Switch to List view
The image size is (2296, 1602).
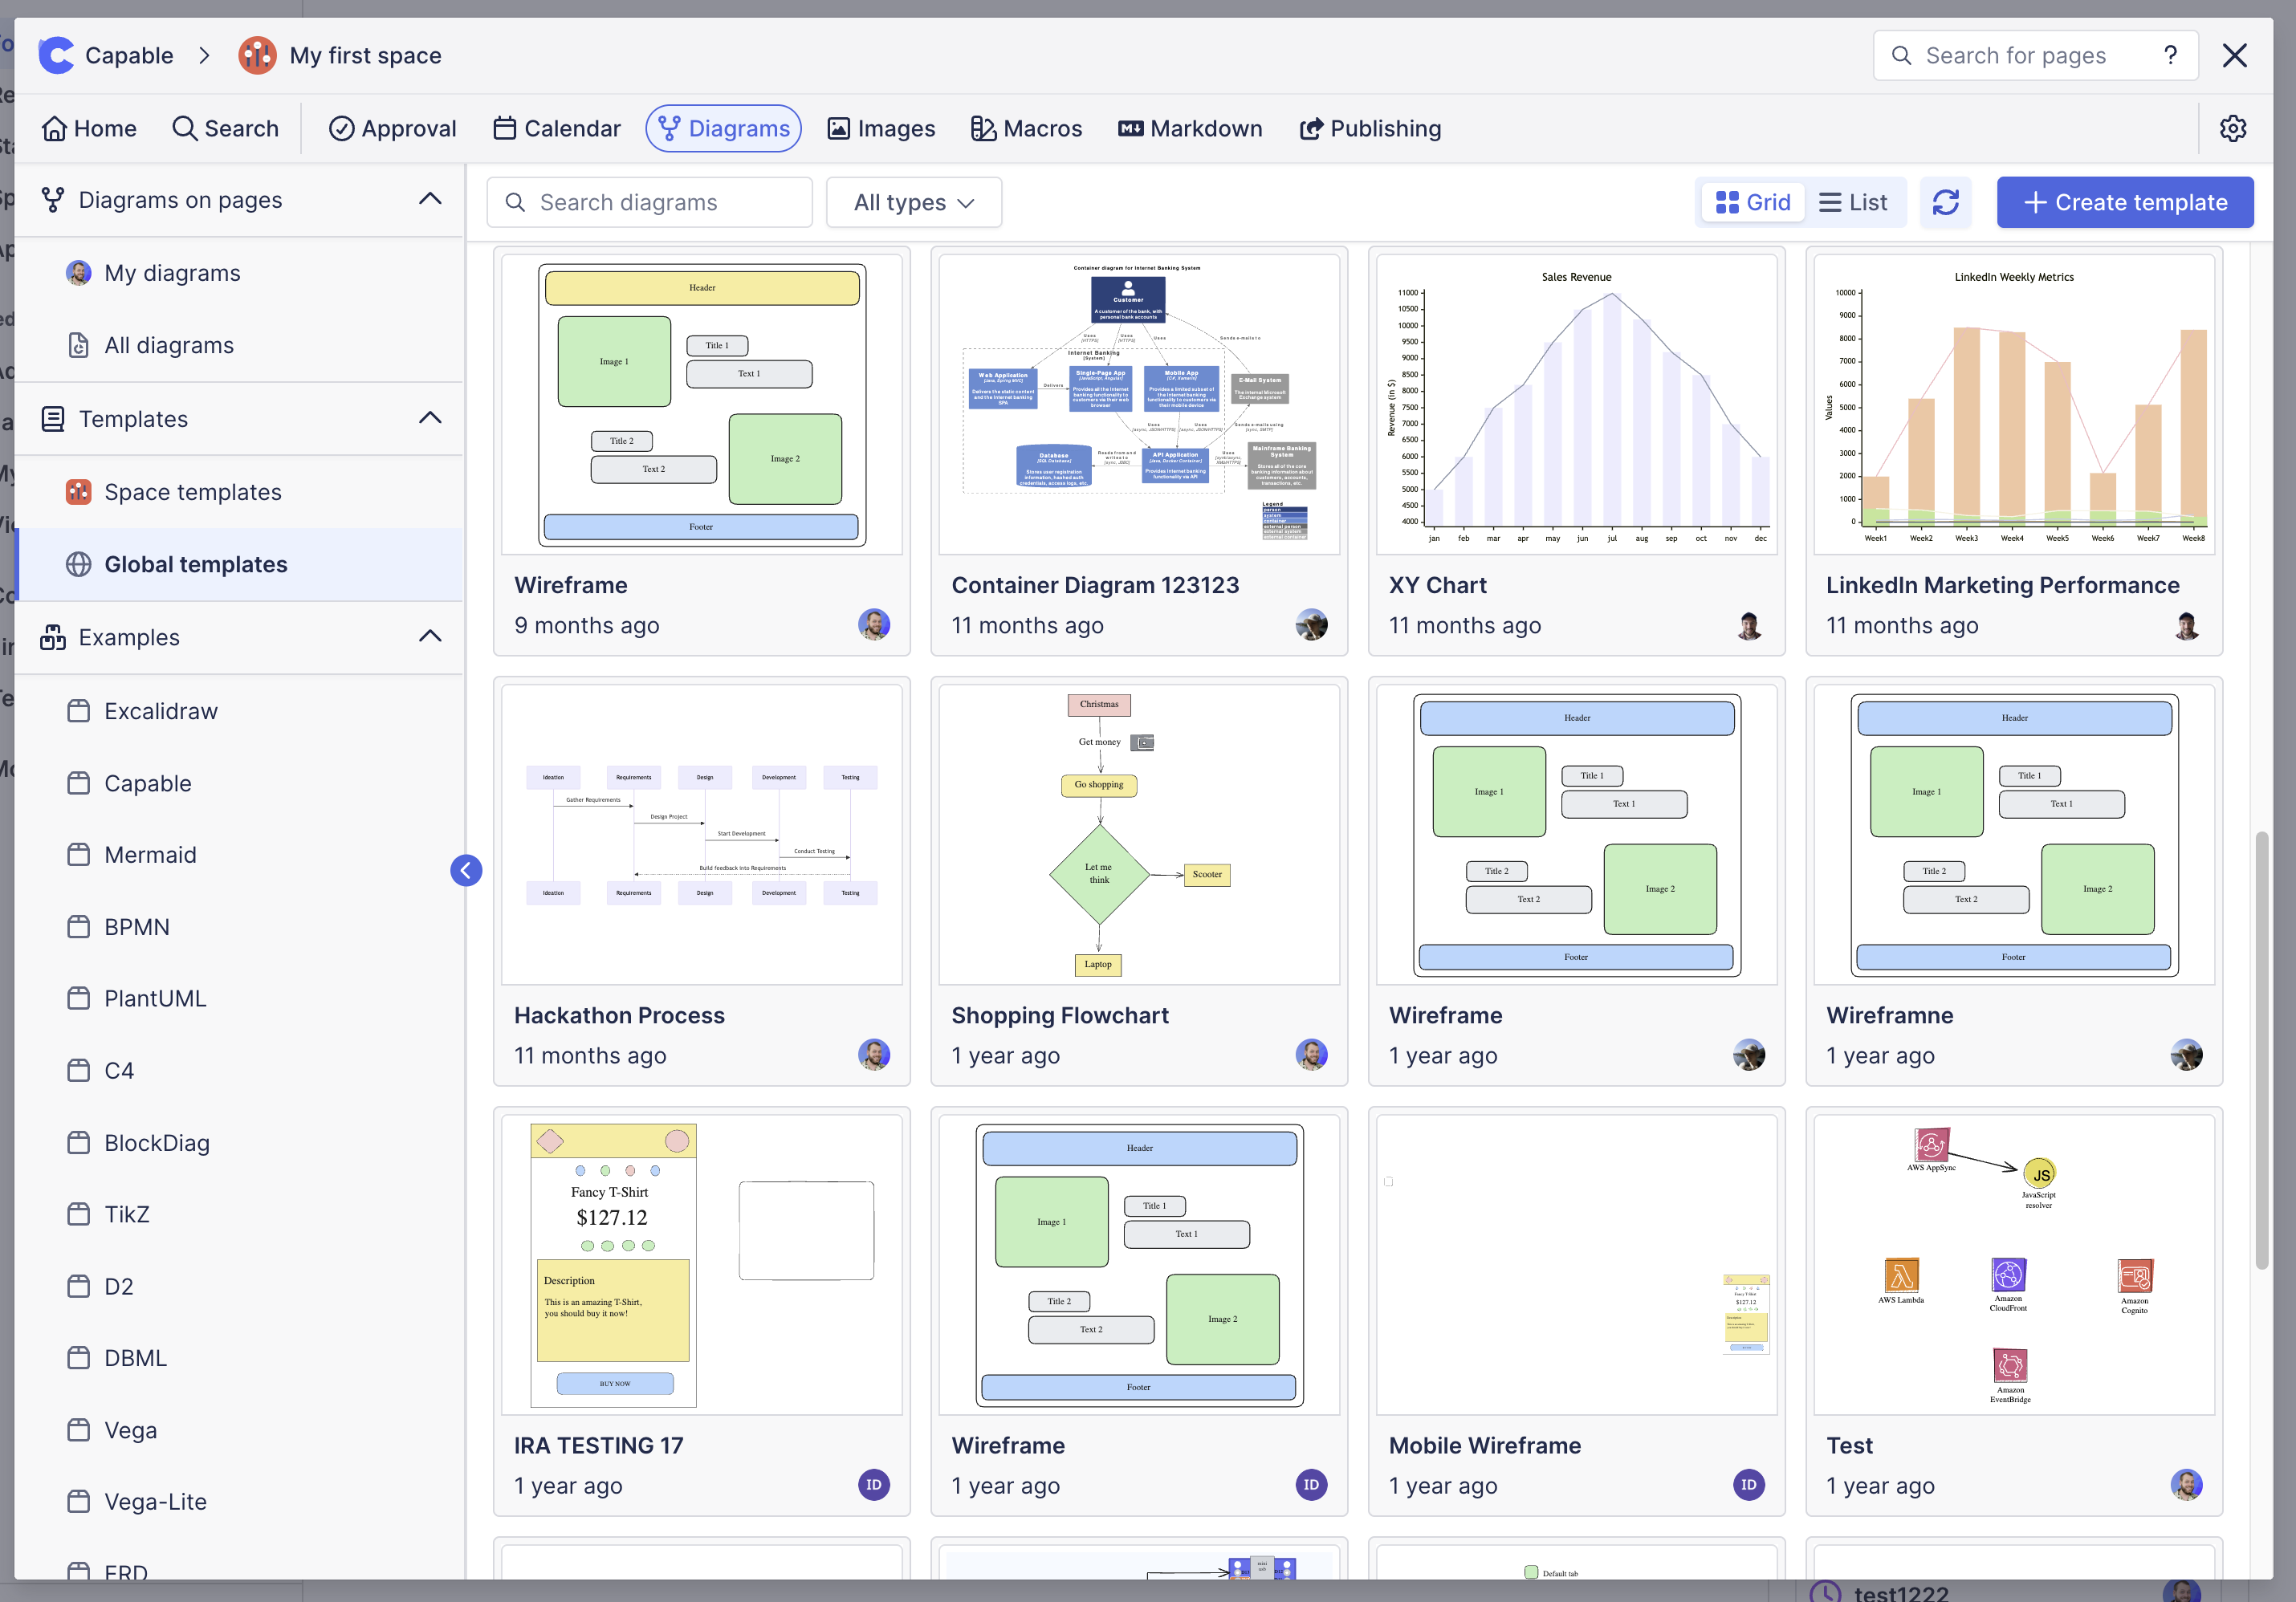point(1853,203)
